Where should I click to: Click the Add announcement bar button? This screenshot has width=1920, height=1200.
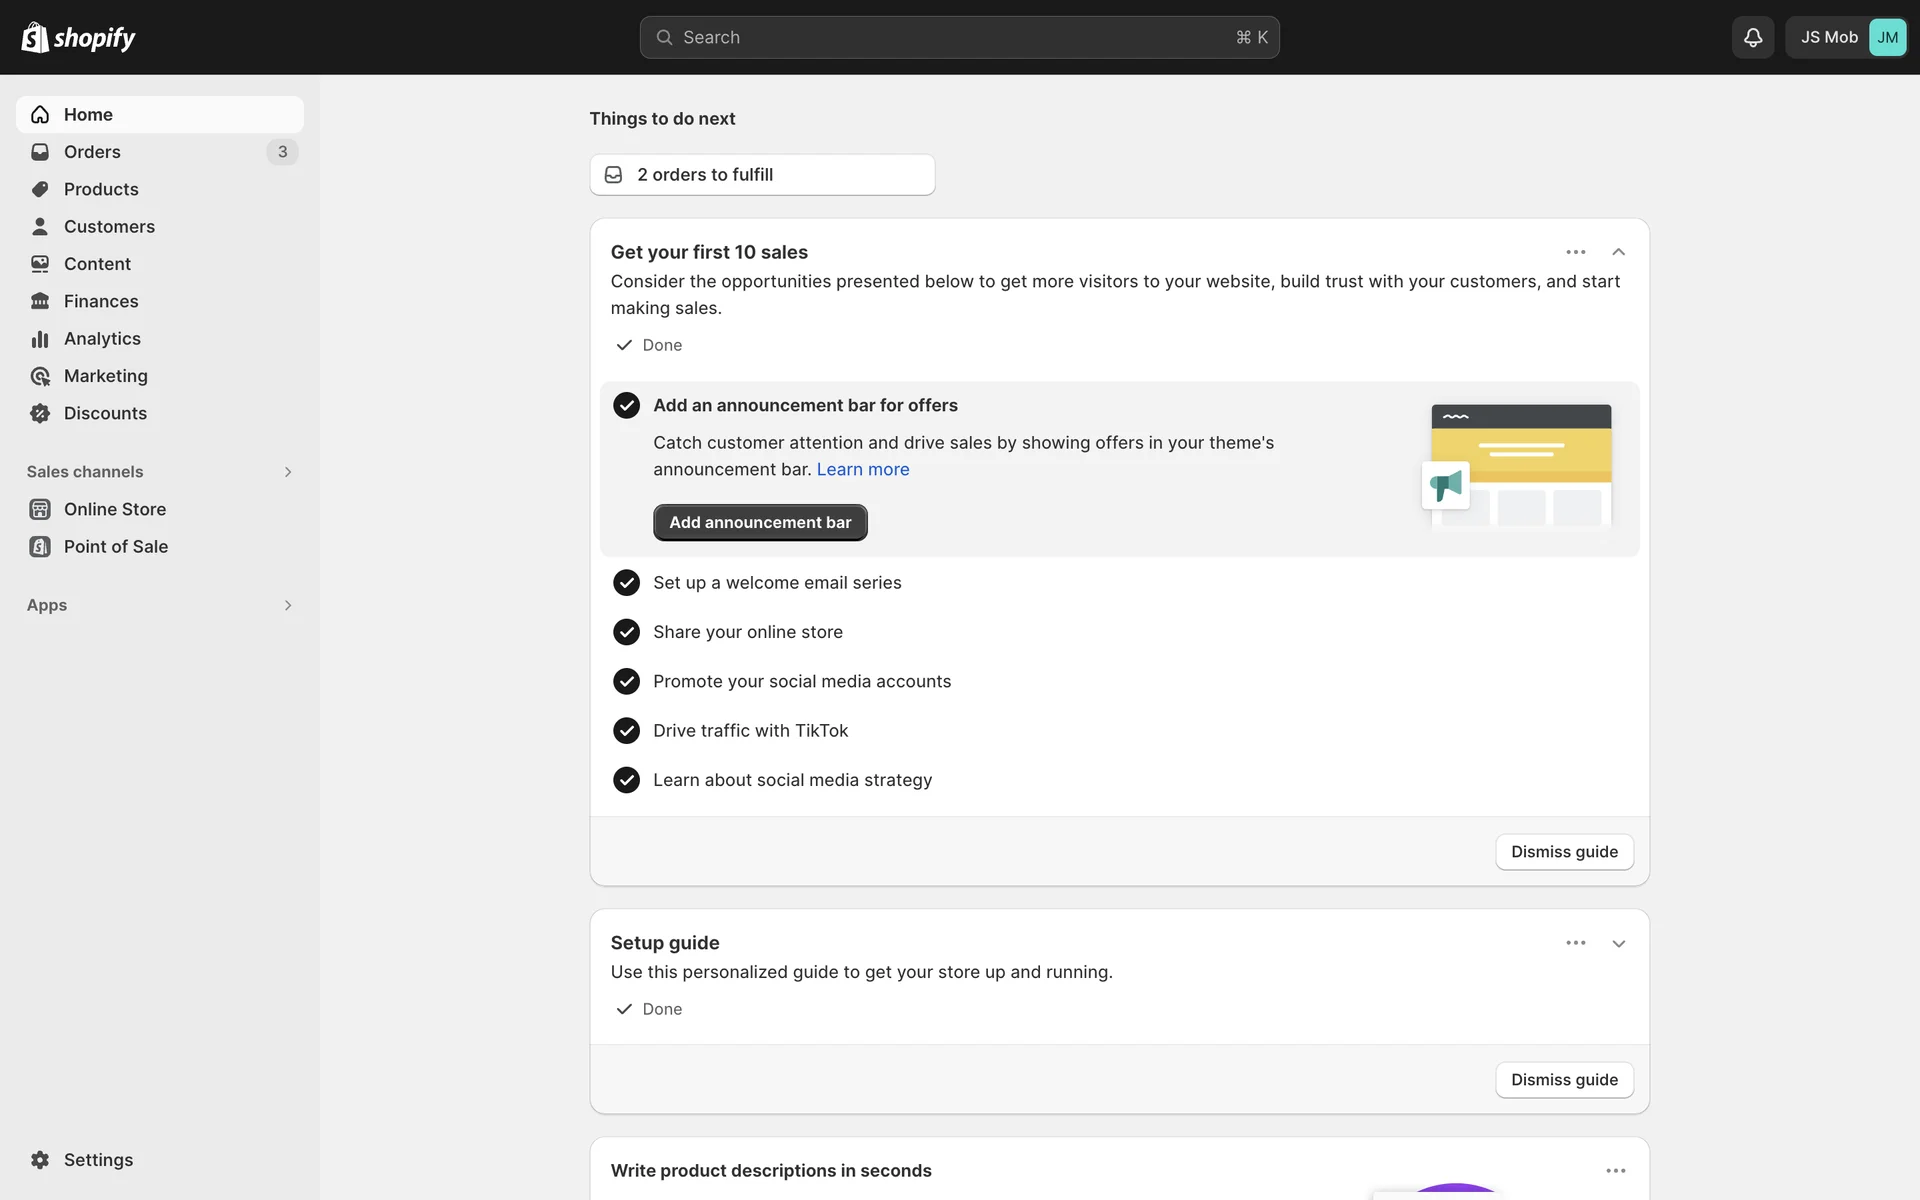760,522
